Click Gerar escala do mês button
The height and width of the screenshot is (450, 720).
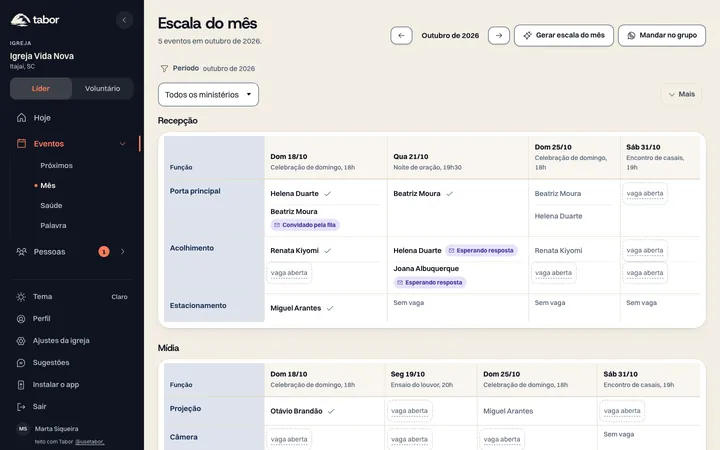pos(564,35)
